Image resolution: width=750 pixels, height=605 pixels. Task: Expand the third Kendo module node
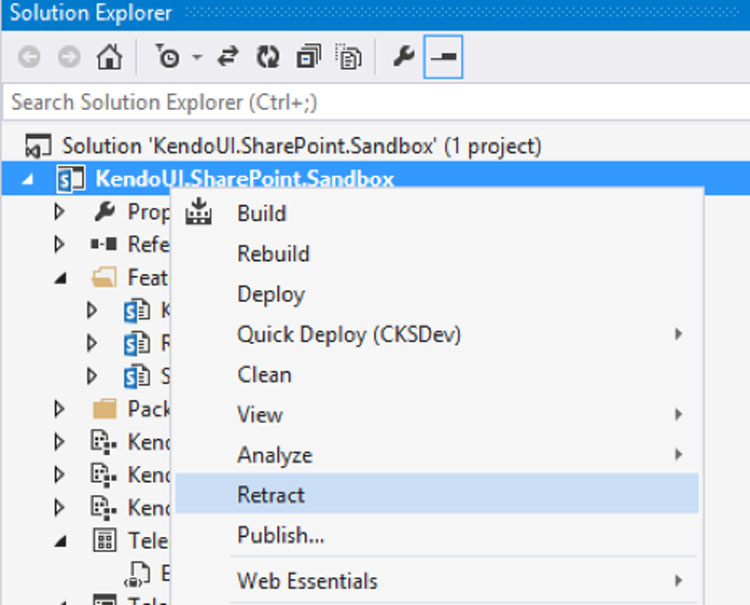59,507
